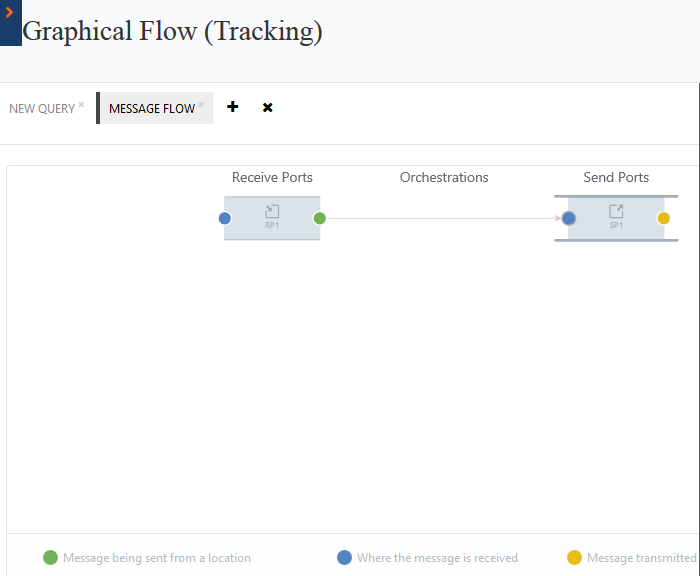This screenshot has height=576, width=700.
Task: Close the NEW QUERY tab
Action: pos(81,103)
